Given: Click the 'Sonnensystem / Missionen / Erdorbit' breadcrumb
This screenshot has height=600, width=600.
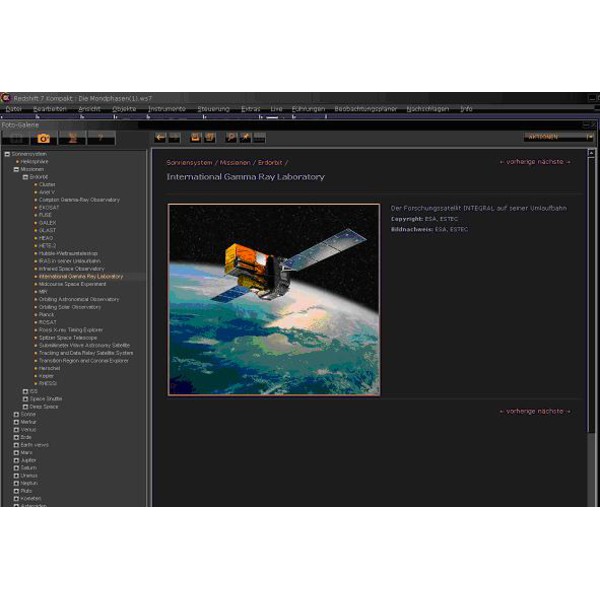Looking at the screenshot, I should point(226,162).
